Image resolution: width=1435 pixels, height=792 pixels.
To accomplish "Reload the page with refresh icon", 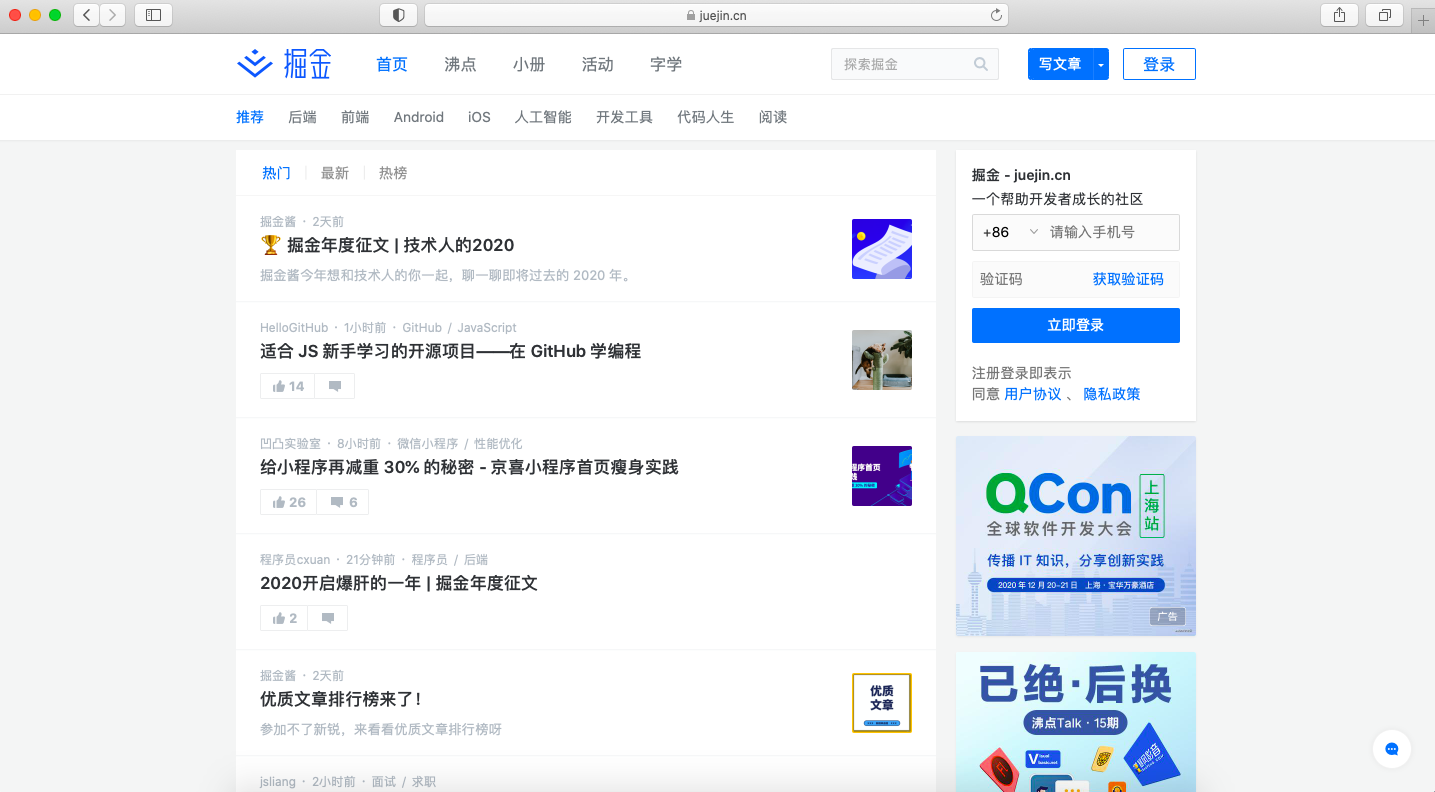I will [996, 15].
